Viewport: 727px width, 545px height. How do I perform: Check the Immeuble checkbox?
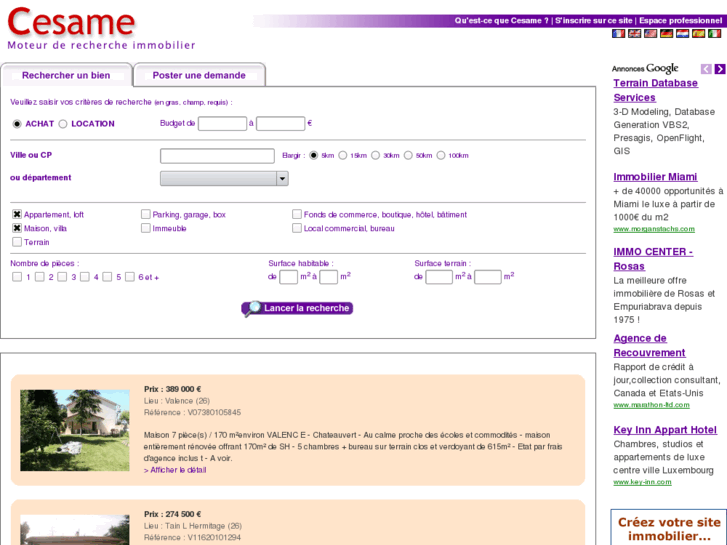point(146,228)
